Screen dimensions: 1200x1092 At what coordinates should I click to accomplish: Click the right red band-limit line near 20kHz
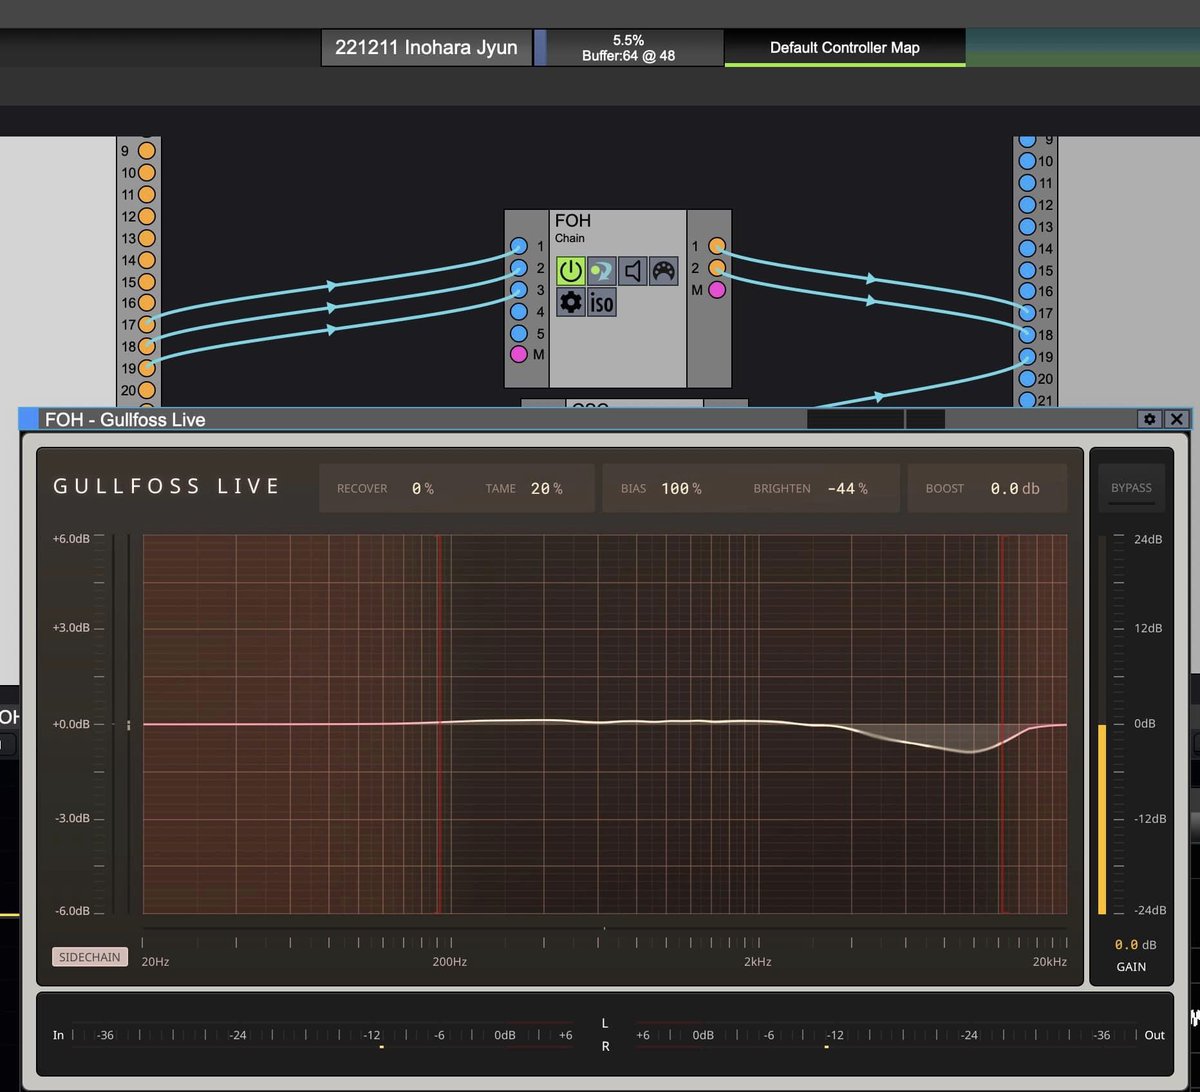[1001, 723]
